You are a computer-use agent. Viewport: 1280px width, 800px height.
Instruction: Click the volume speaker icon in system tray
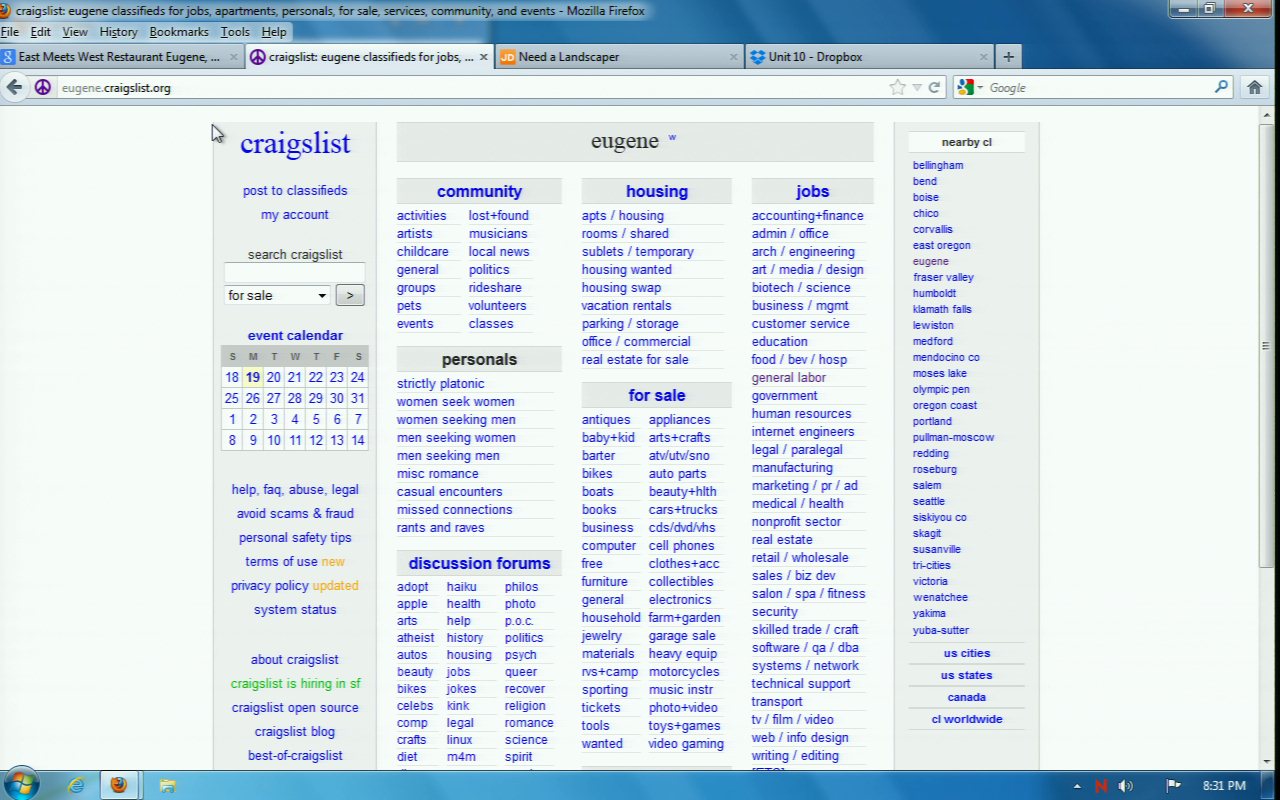tap(1126, 786)
